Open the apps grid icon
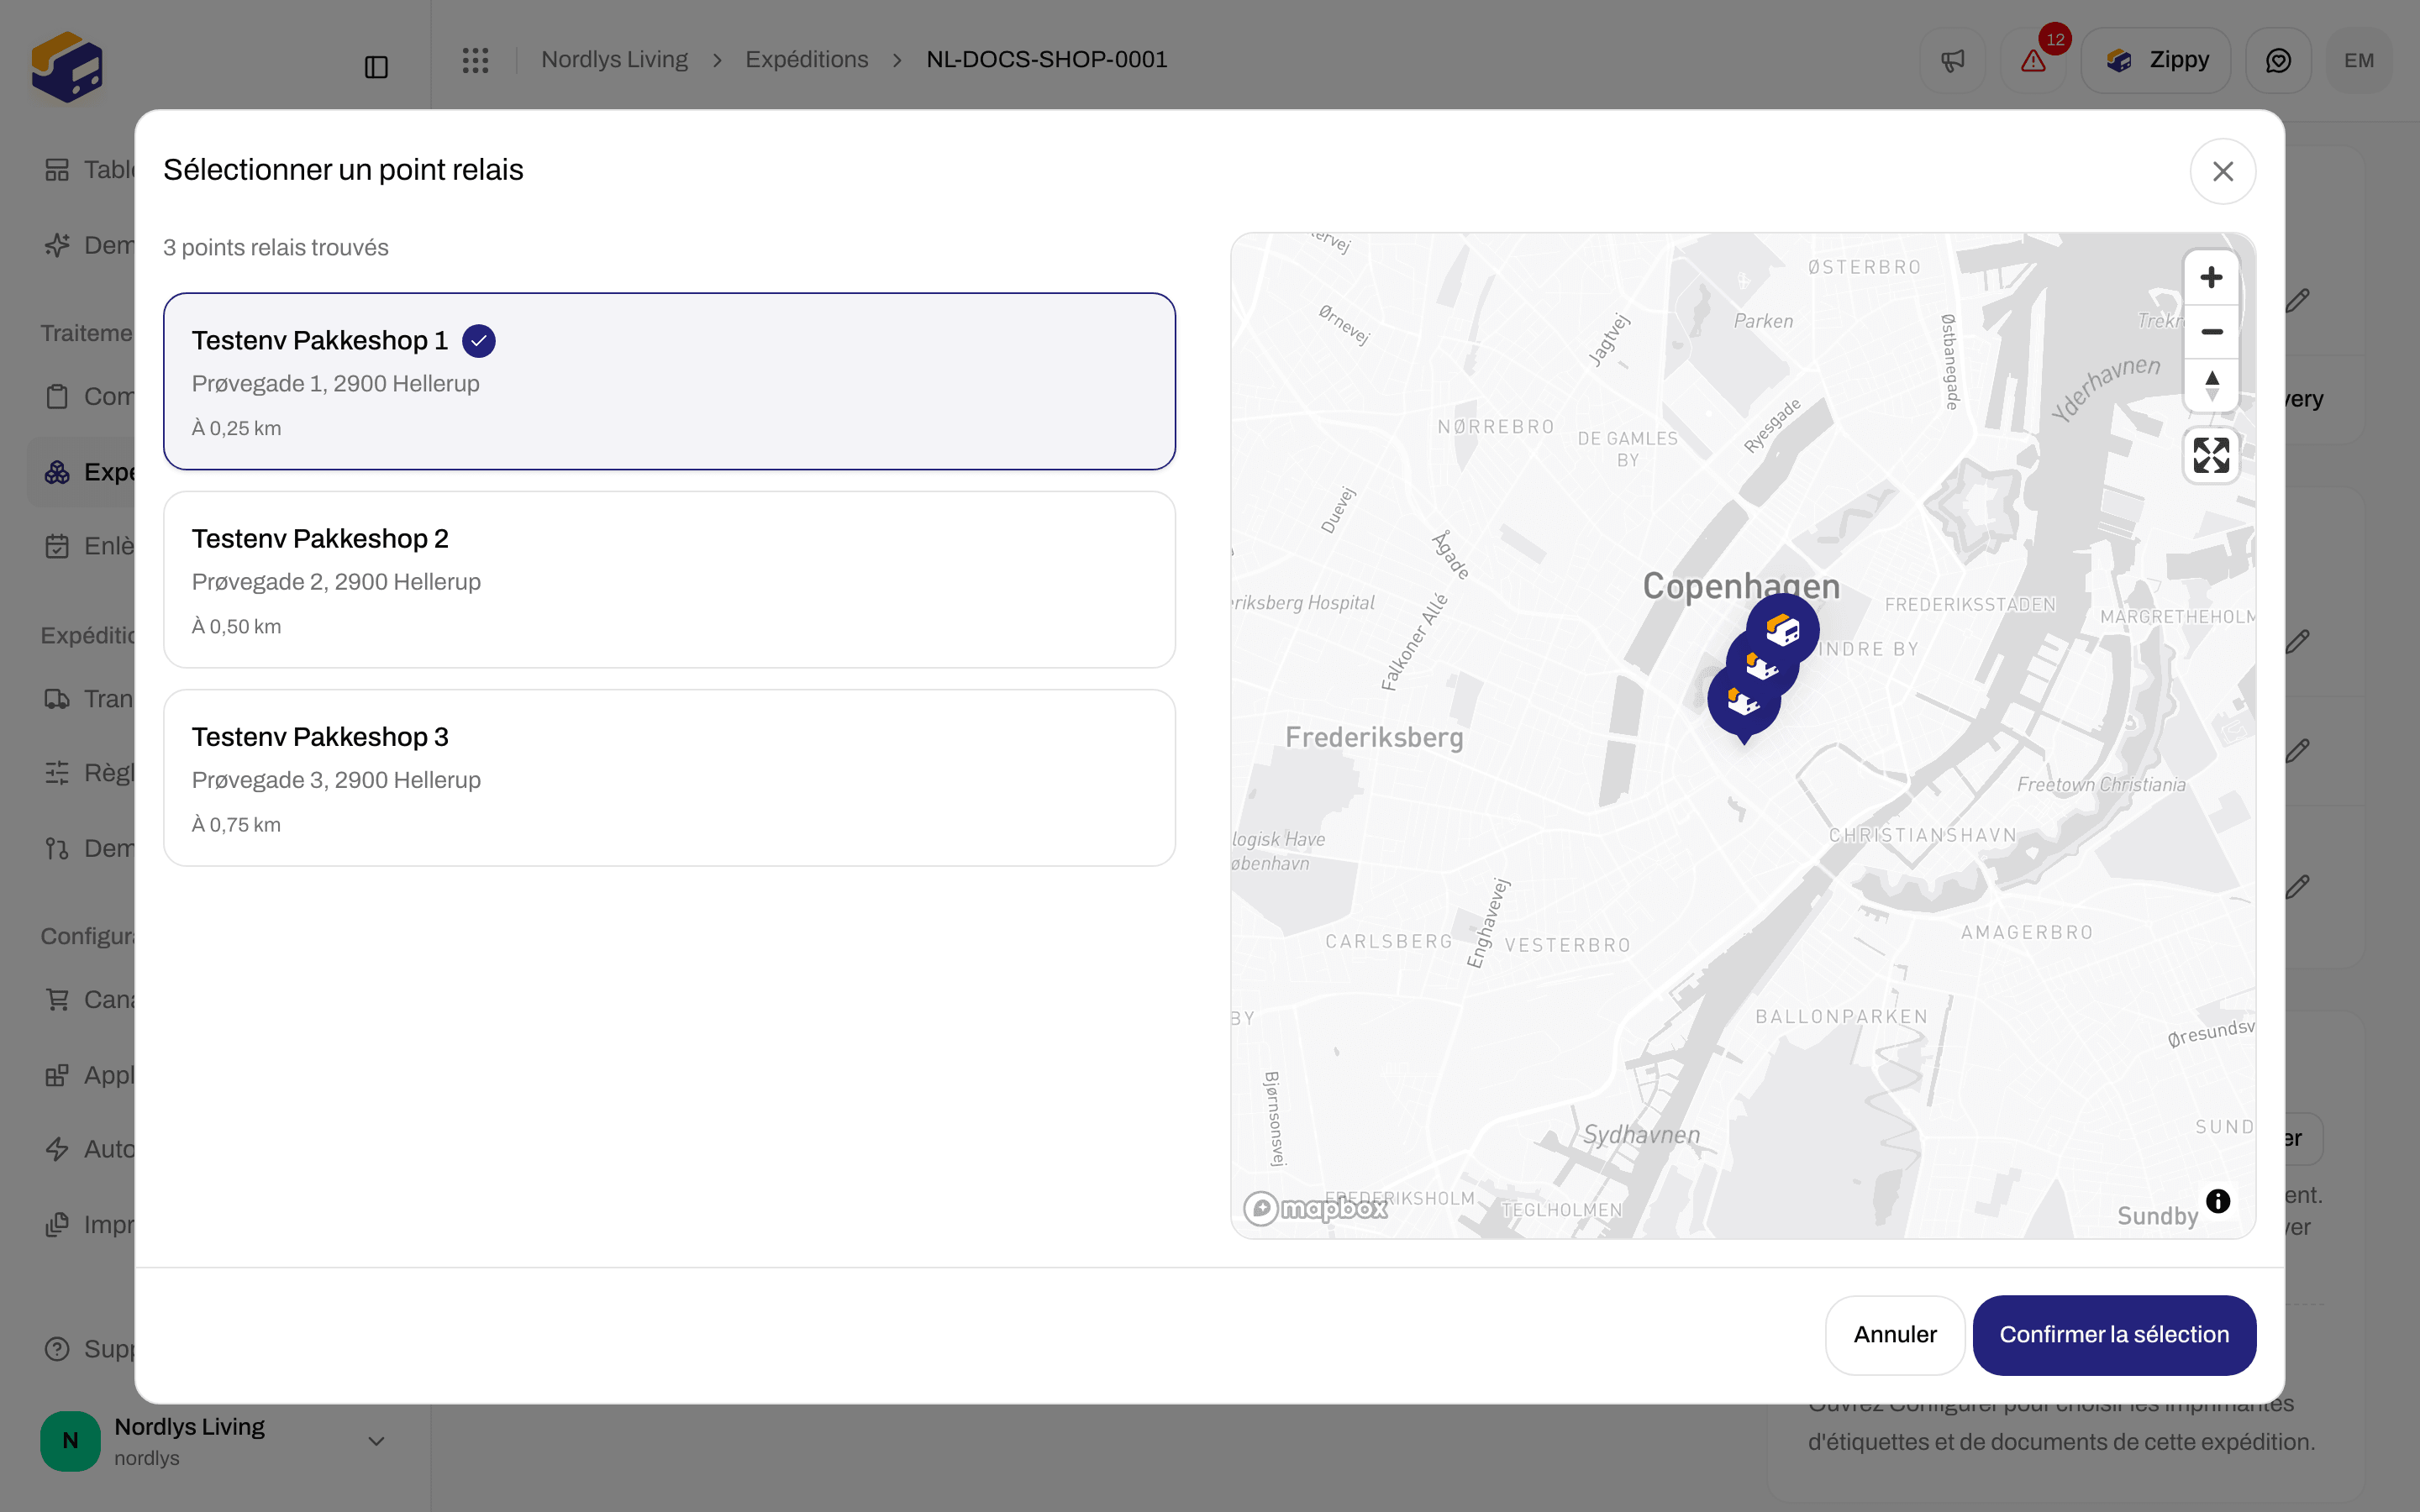2420x1512 pixels. (x=475, y=60)
